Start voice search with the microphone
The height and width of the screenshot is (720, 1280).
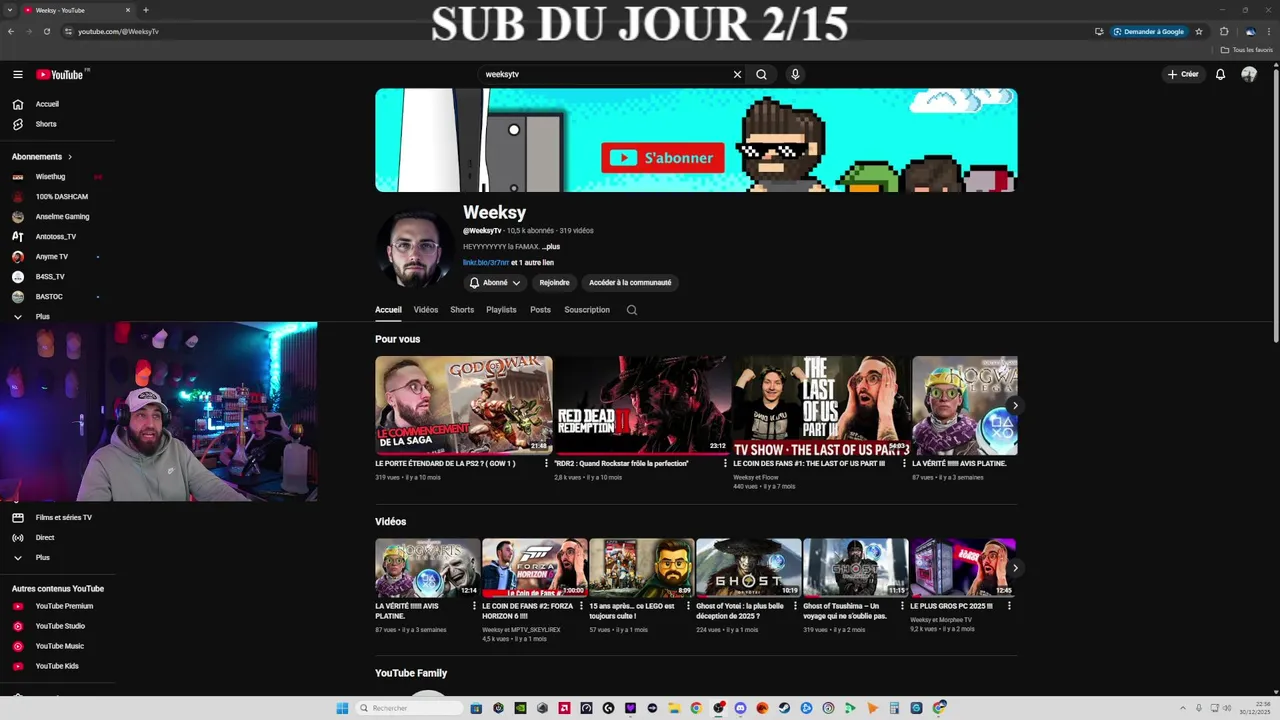pyautogui.click(x=795, y=74)
